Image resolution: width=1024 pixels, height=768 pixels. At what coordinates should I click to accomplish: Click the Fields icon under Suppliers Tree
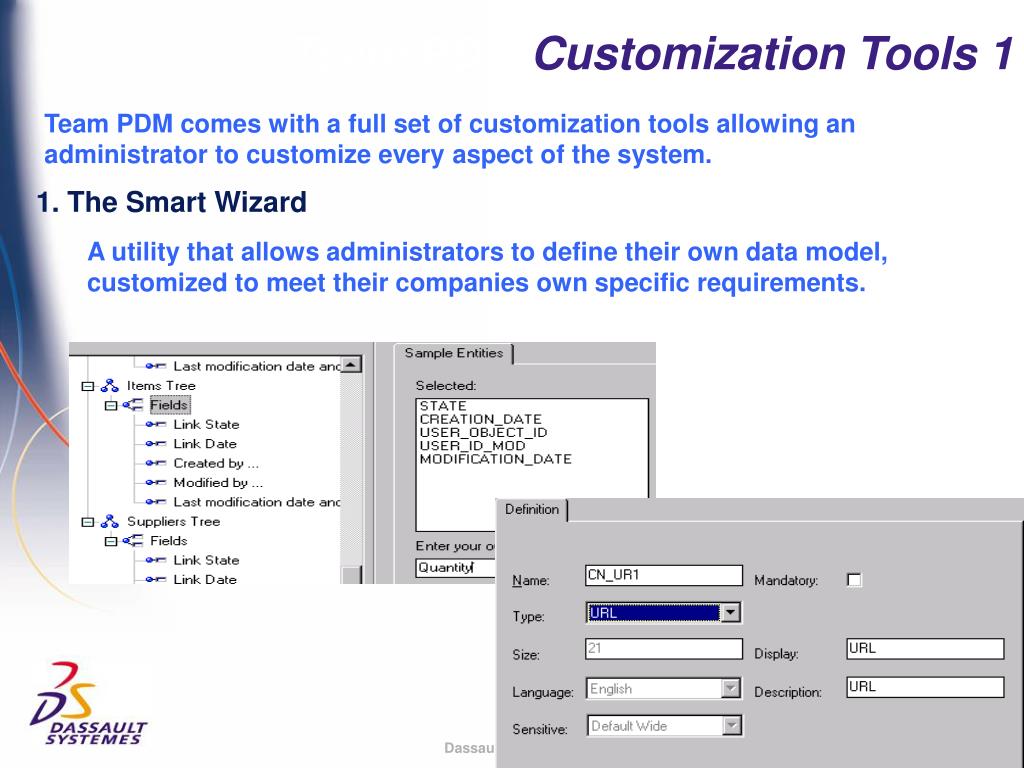[133, 541]
